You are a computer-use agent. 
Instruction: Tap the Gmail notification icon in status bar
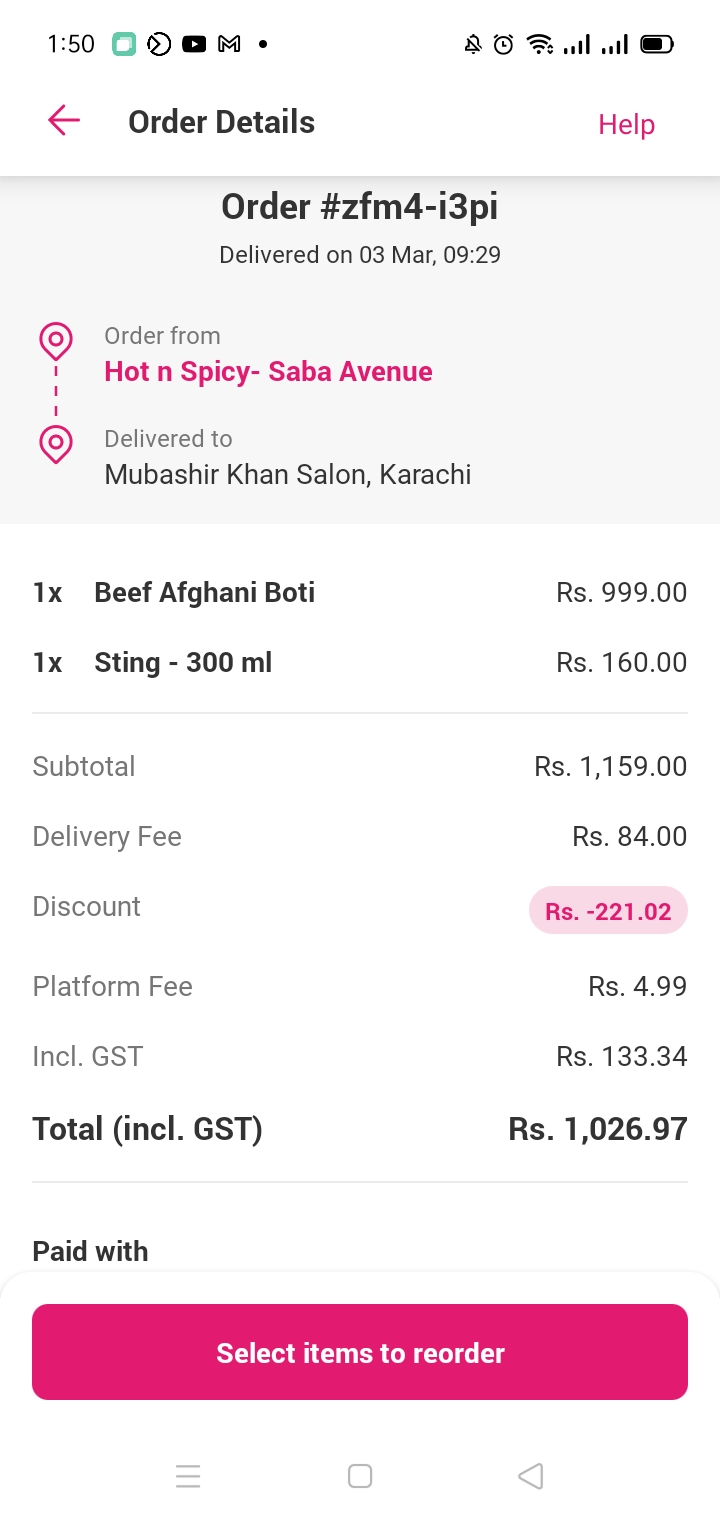pos(229,44)
